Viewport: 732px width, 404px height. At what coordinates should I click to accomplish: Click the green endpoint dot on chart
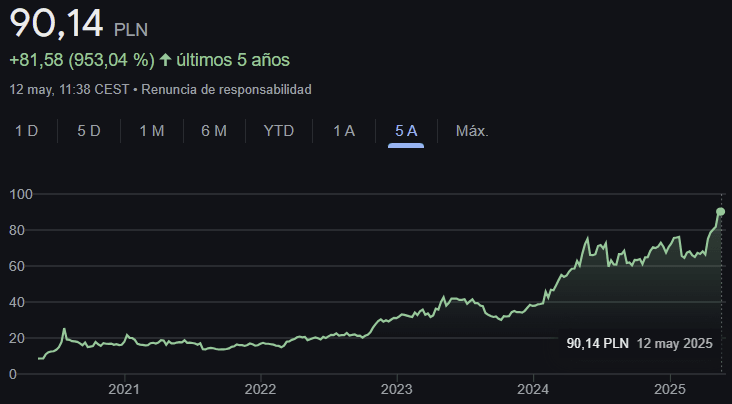coord(720,211)
